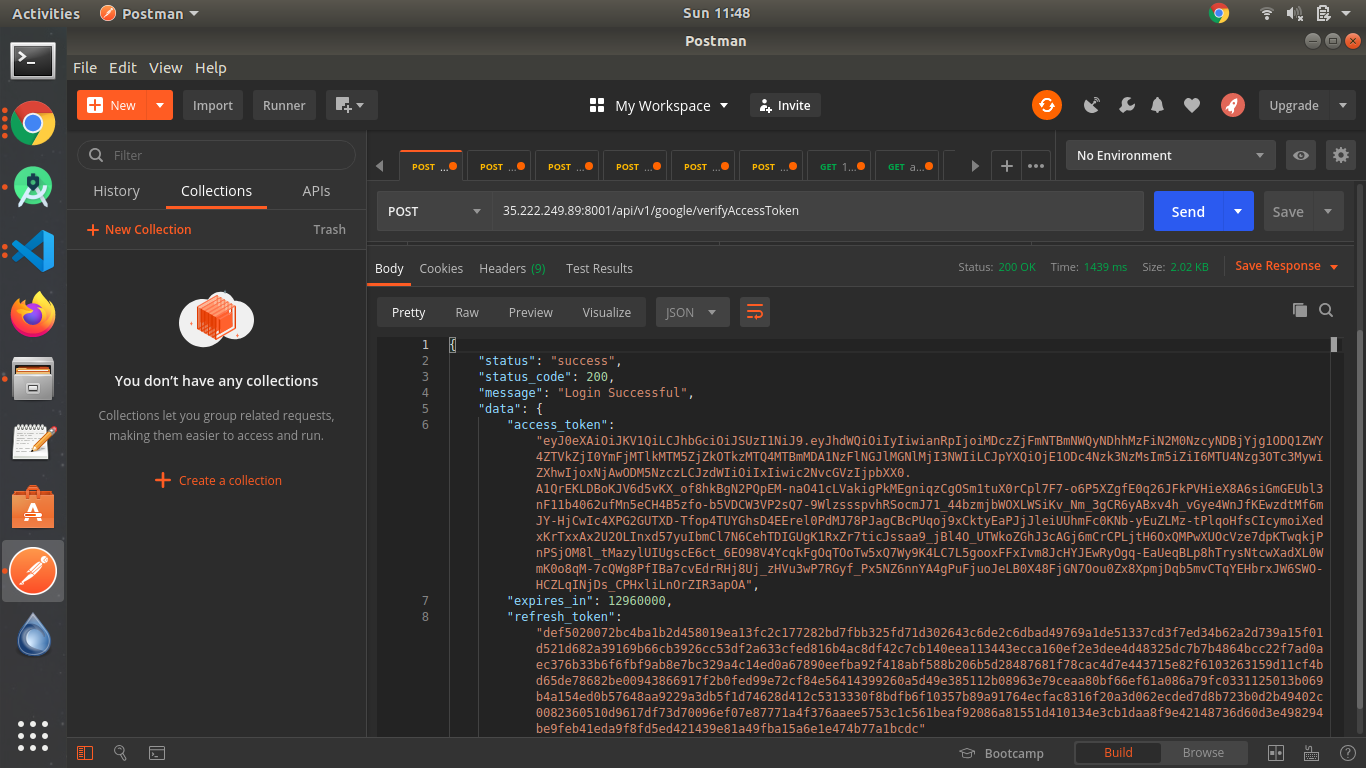Open the satellite capture requests icon

(x=1092, y=105)
